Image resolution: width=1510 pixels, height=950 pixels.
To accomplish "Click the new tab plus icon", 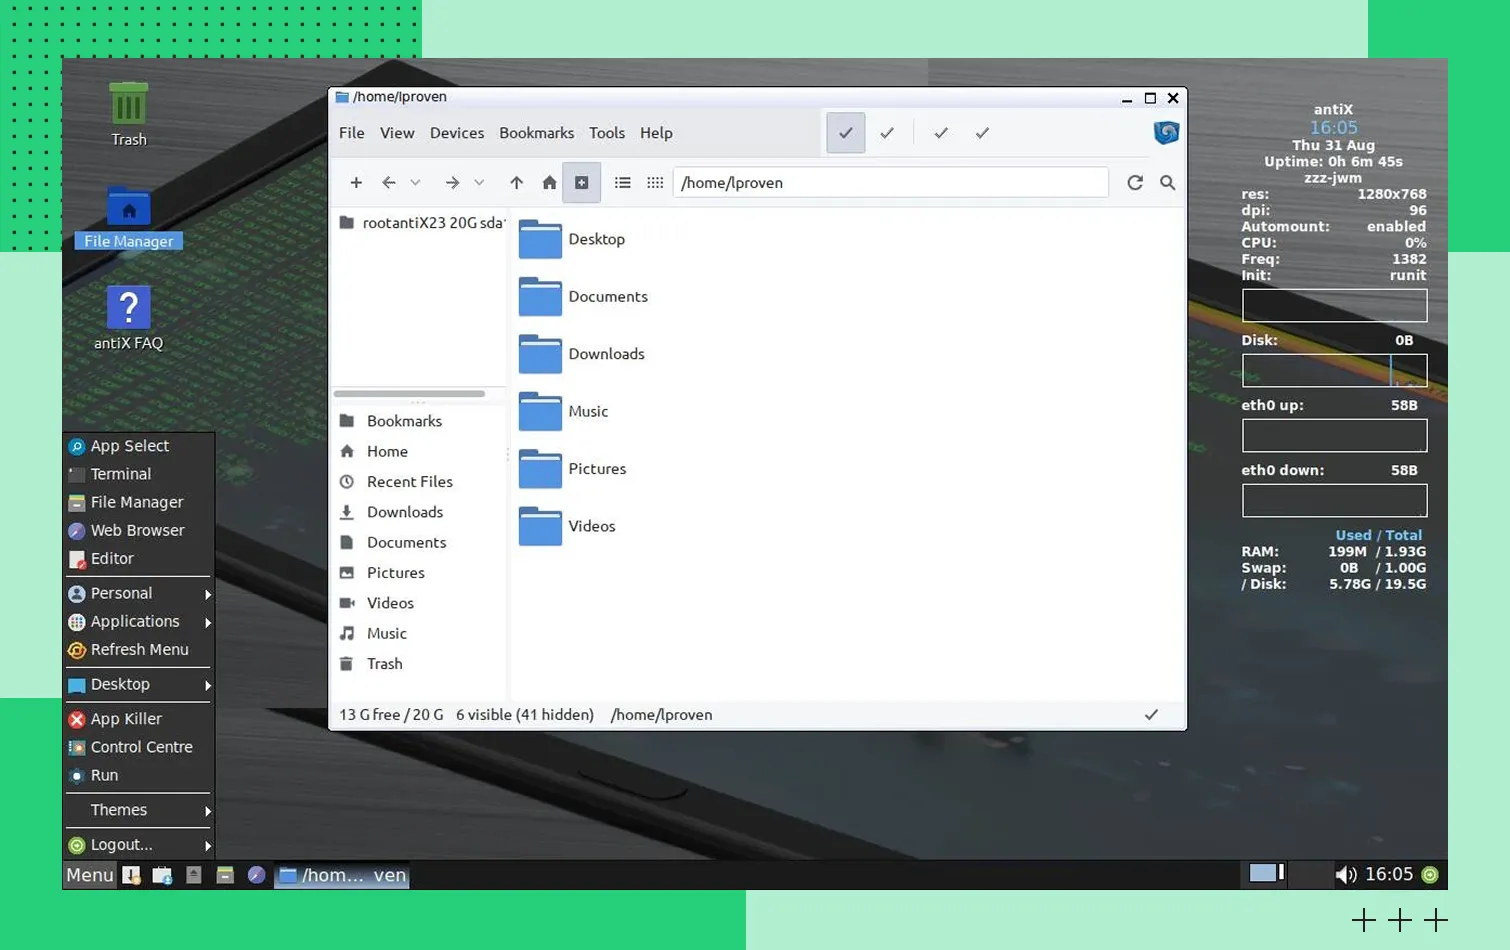I will (x=356, y=183).
